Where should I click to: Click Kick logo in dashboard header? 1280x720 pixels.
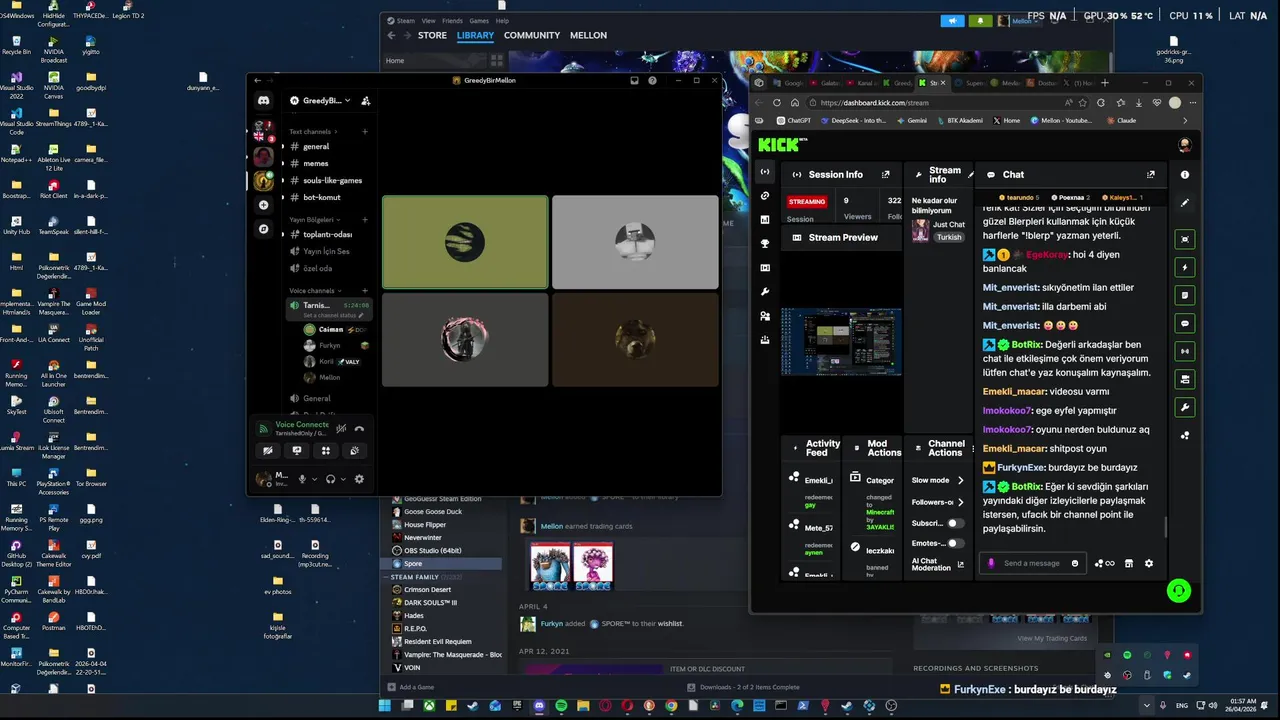point(782,145)
